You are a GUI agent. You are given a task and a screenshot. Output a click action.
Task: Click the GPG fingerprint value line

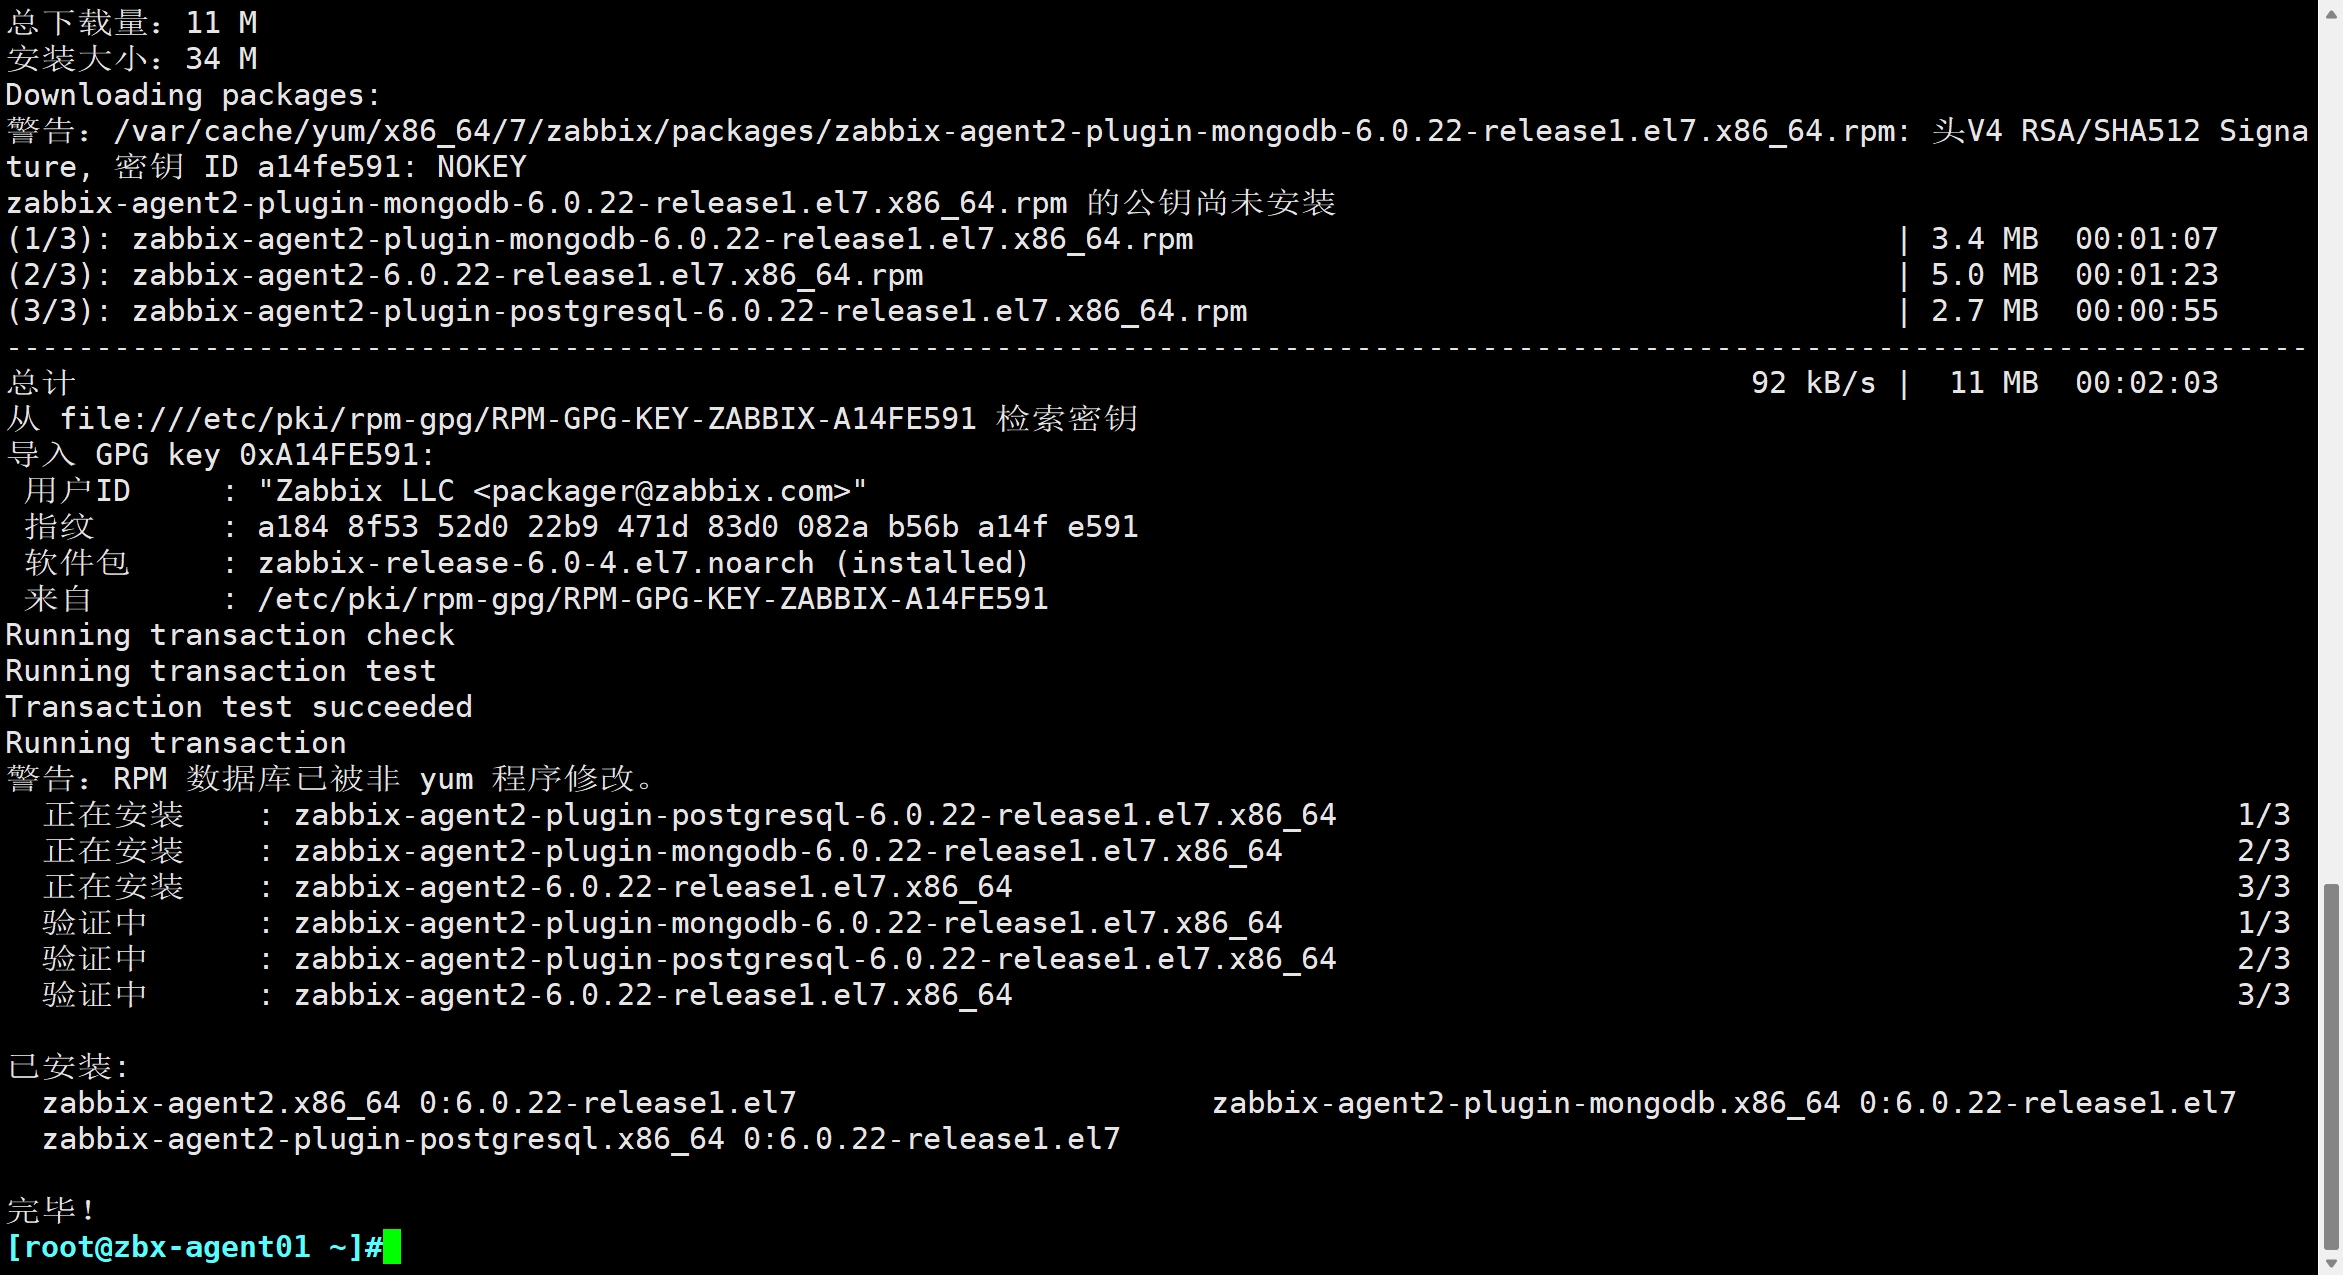coord(697,527)
